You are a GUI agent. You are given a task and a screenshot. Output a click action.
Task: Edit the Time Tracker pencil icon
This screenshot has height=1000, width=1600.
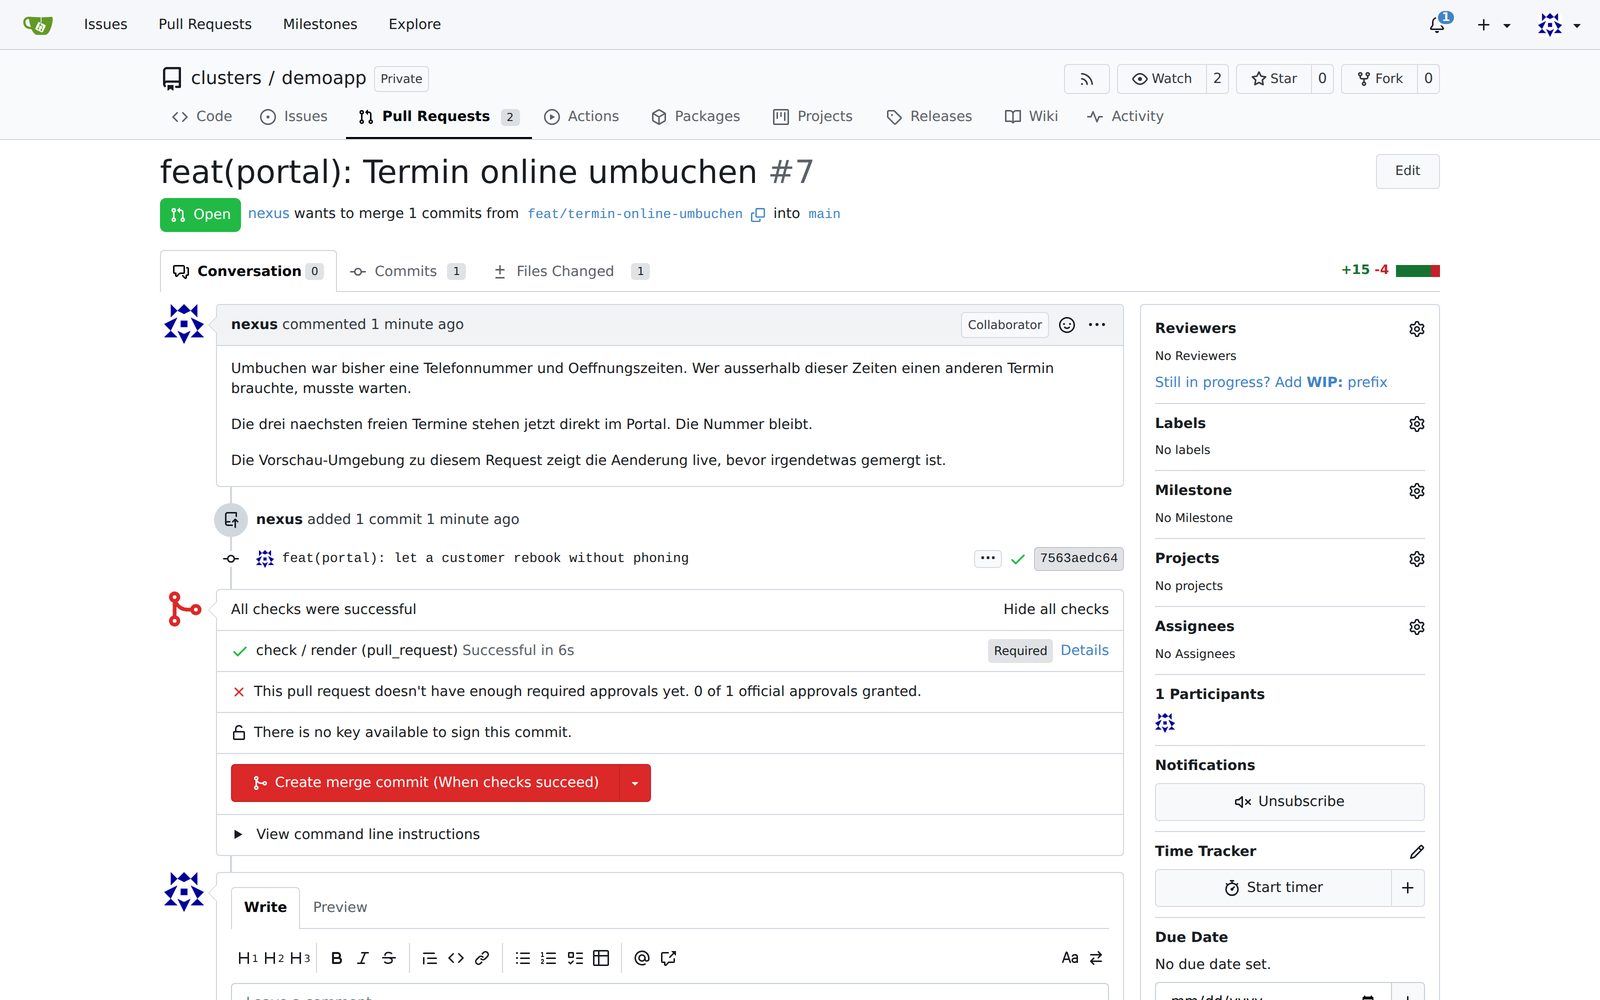(1416, 852)
